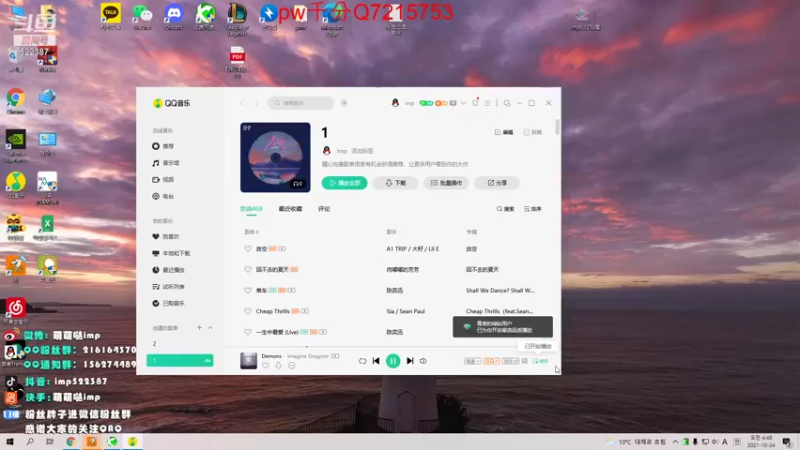Pause playback with the green pause button
Viewport: 800px width, 450px height.
tap(393, 361)
